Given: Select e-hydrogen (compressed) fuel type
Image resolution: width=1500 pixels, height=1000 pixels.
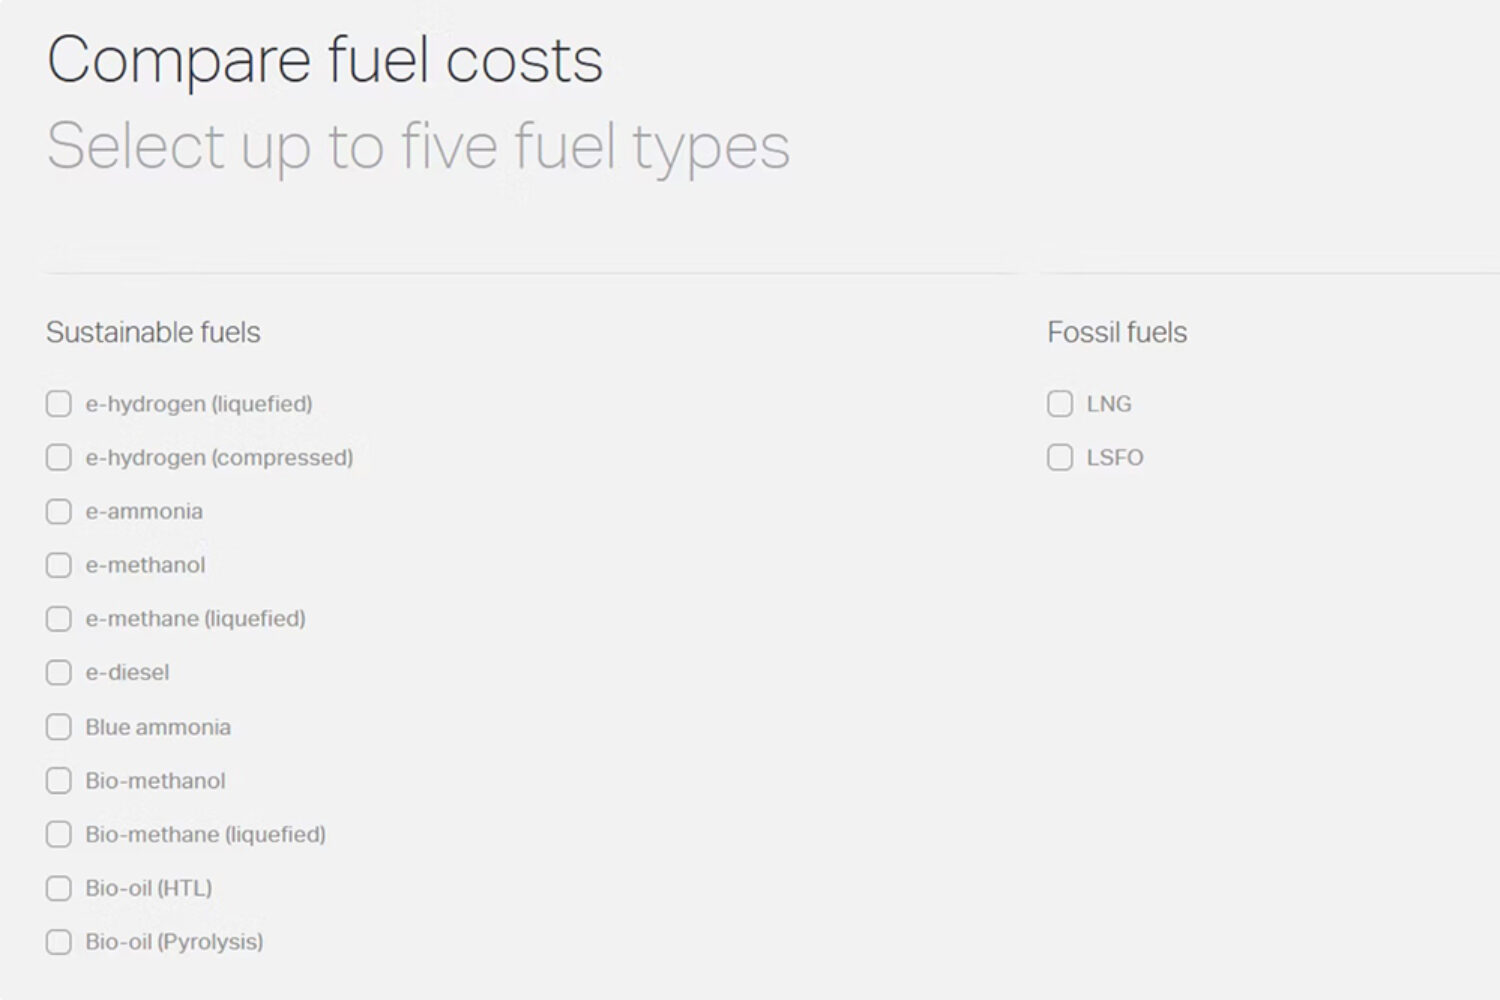Looking at the screenshot, I should [58, 458].
